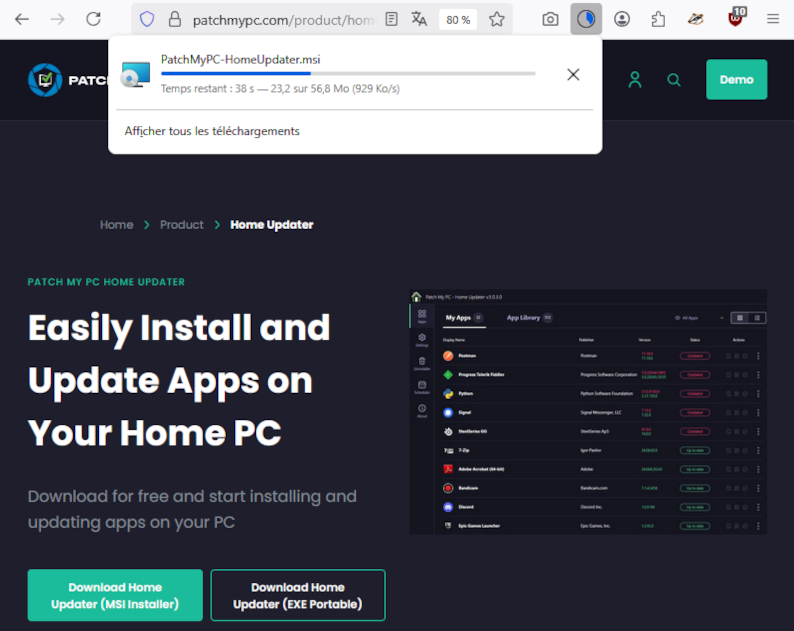The image size is (794, 631).
Task: Take a screenshot with camera icon
Action: pyautogui.click(x=550, y=19)
